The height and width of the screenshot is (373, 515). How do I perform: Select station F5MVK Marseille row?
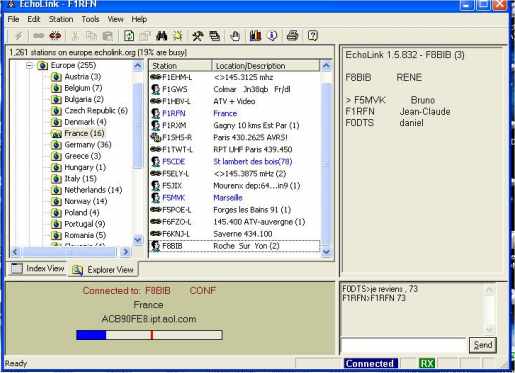234,198
